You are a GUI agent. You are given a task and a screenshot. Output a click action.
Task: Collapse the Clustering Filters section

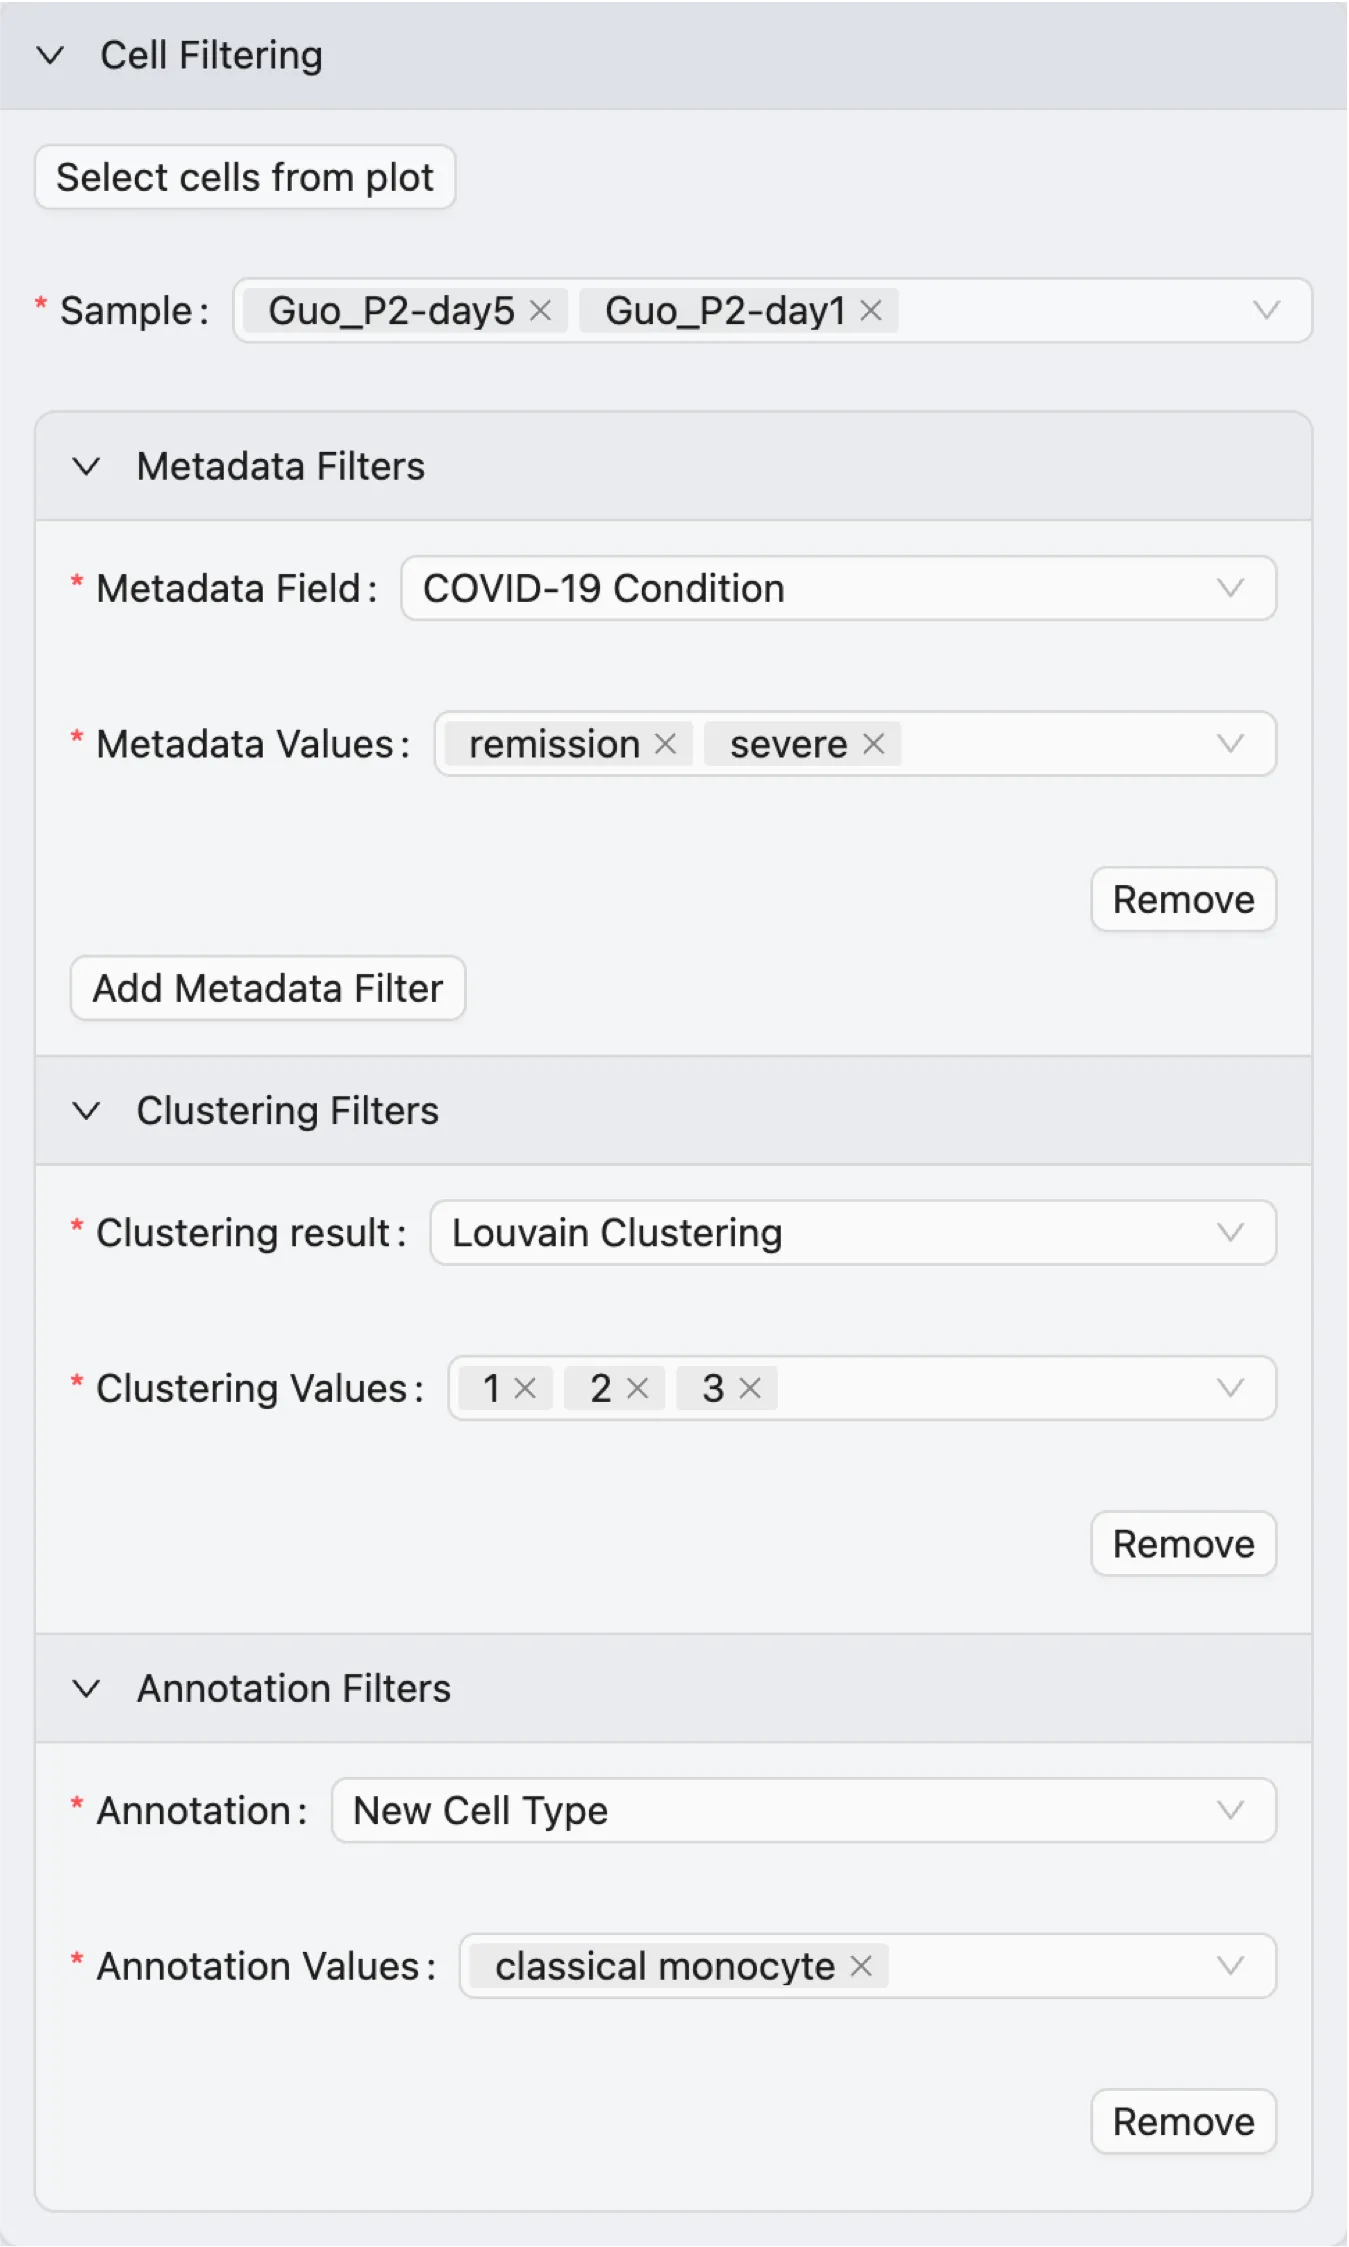tap(87, 1111)
